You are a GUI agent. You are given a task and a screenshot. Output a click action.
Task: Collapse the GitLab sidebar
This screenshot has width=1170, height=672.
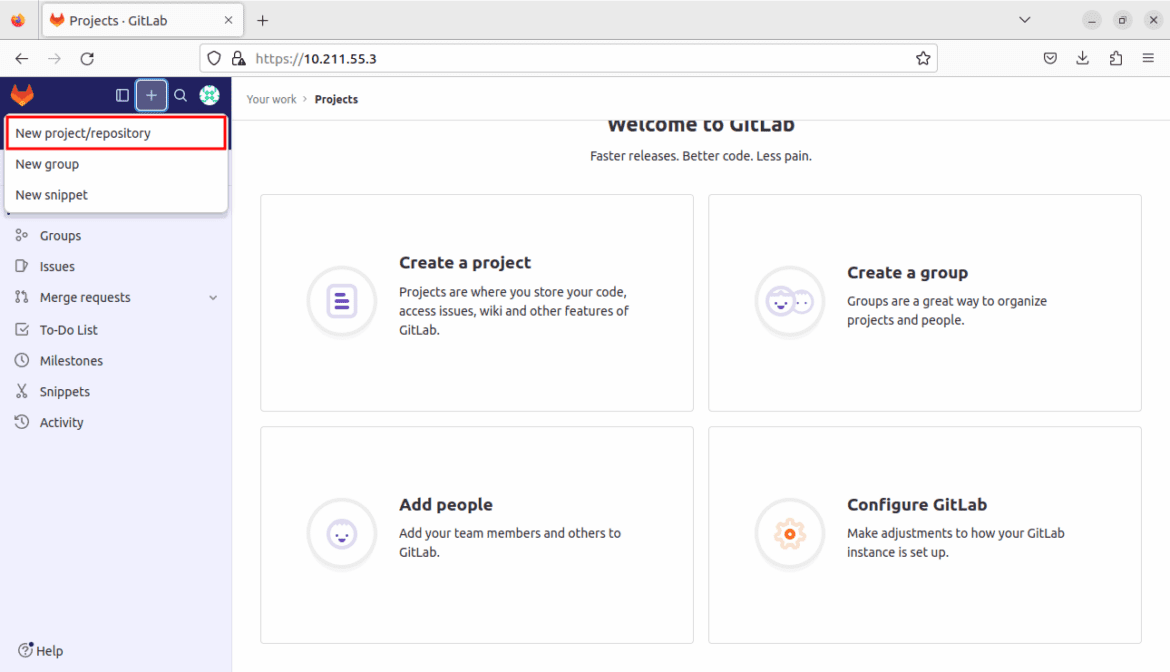(121, 95)
